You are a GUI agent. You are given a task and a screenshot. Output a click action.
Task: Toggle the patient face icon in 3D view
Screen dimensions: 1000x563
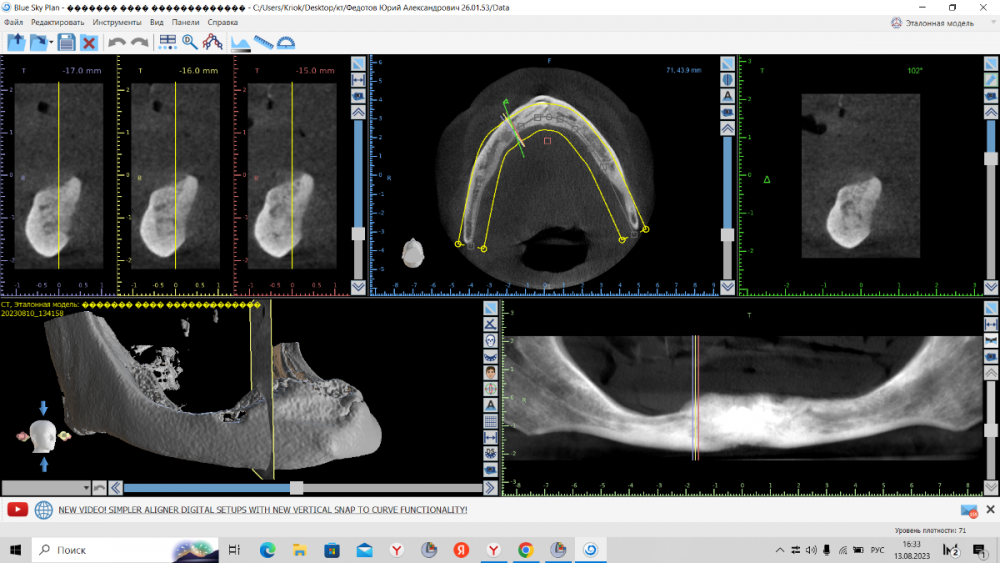pyautogui.click(x=490, y=372)
